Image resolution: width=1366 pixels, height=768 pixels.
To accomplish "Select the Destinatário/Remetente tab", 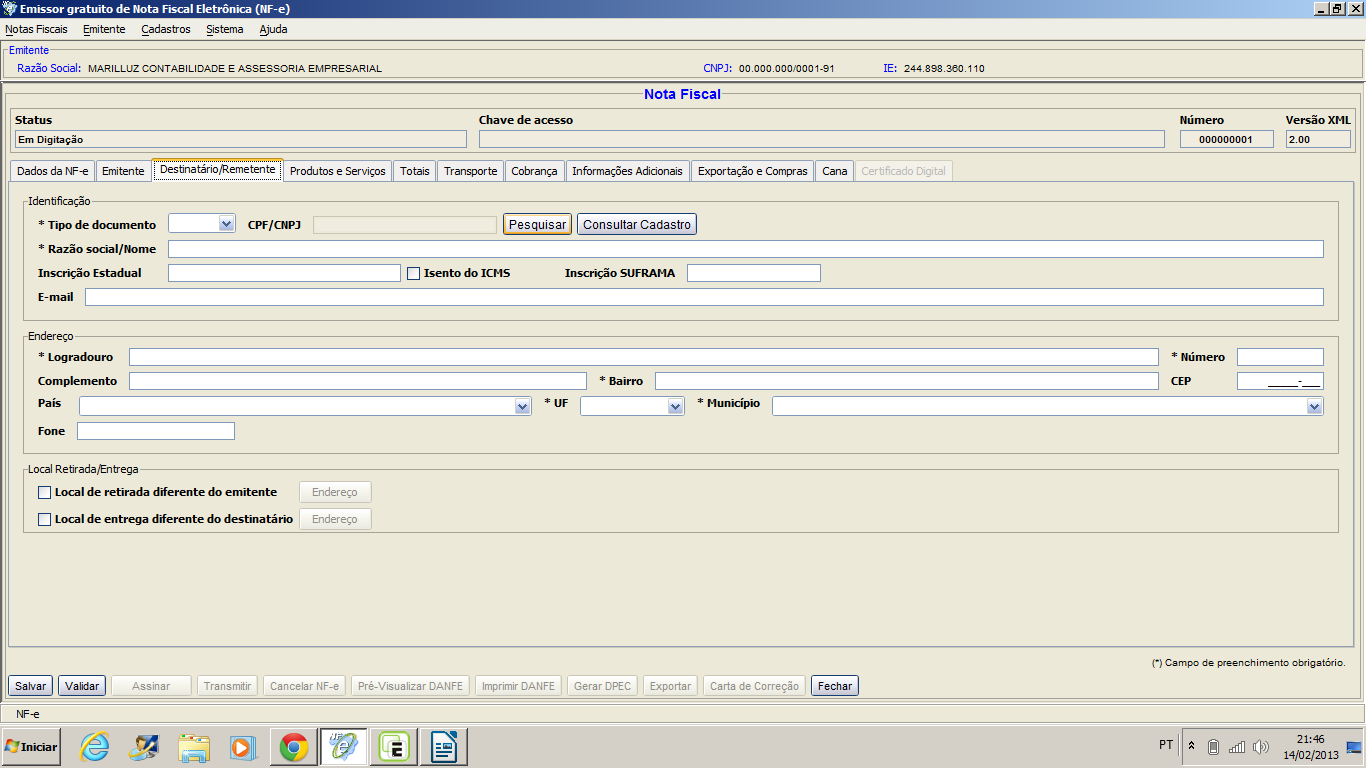I will click(218, 170).
